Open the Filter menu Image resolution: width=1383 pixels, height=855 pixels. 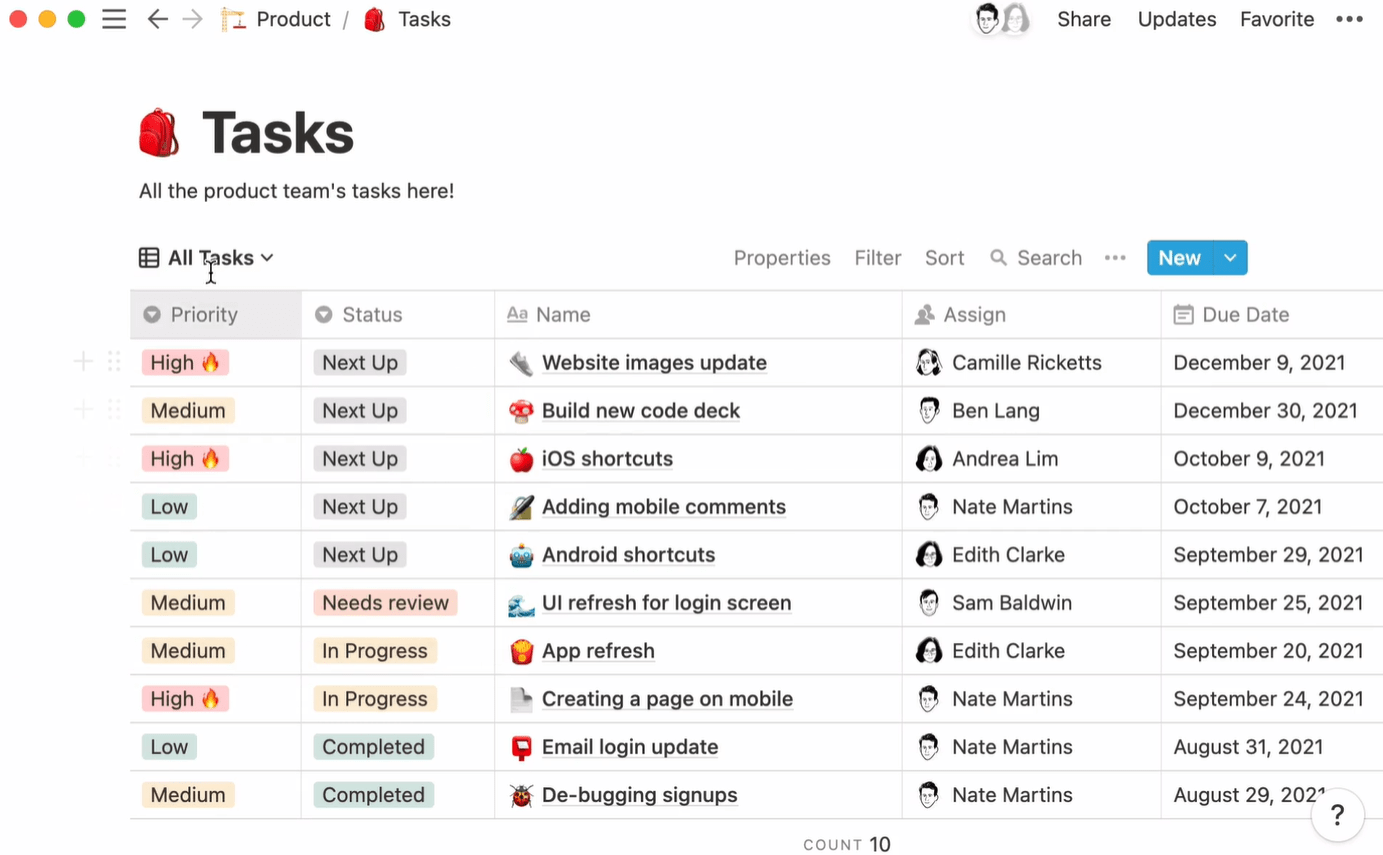coord(878,258)
